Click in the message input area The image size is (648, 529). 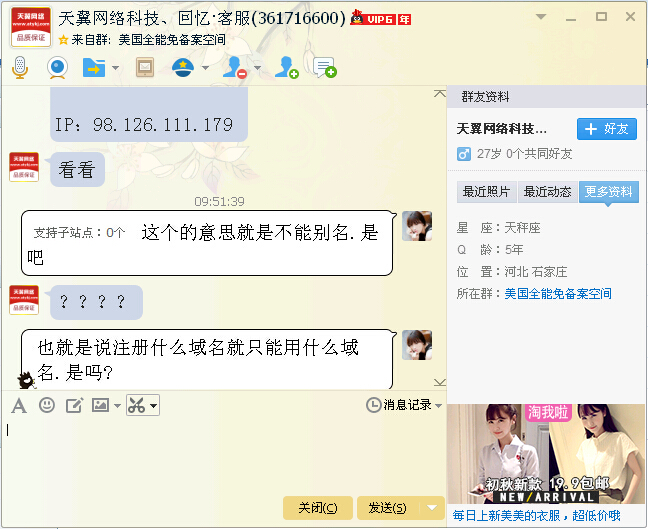[223, 455]
